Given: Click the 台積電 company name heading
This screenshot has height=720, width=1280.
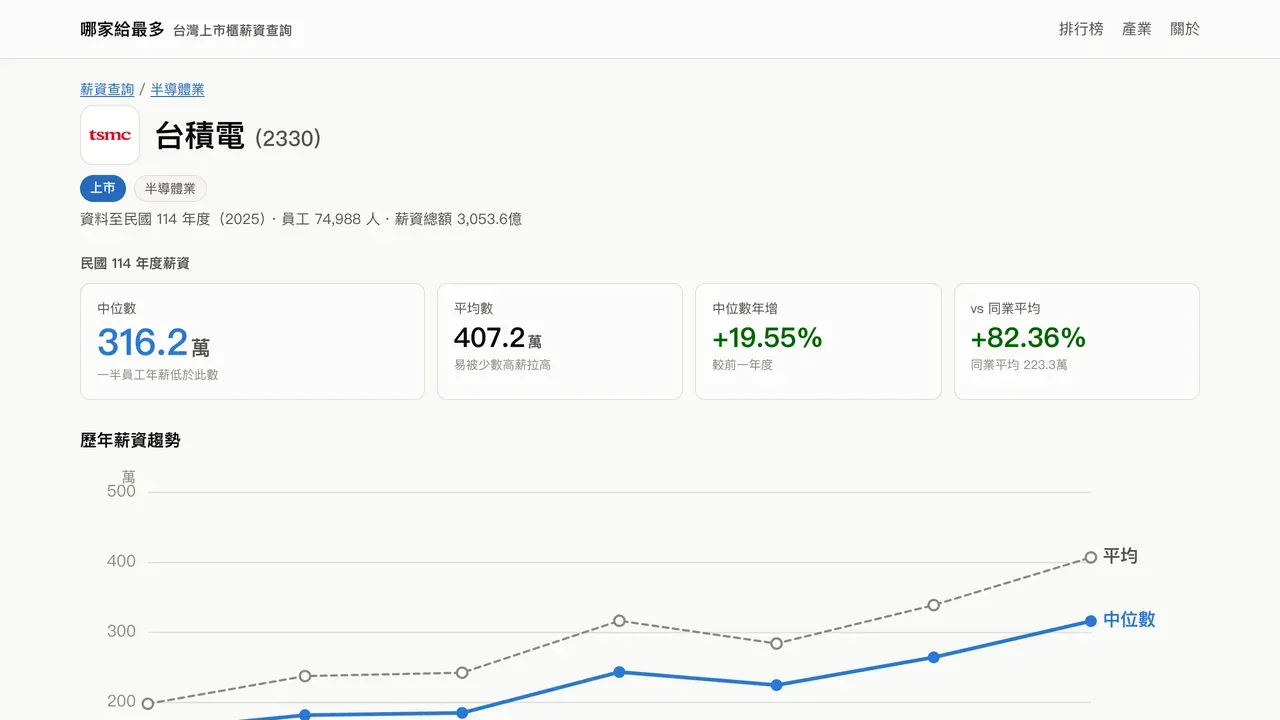Looking at the screenshot, I should [x=200, y=136].
